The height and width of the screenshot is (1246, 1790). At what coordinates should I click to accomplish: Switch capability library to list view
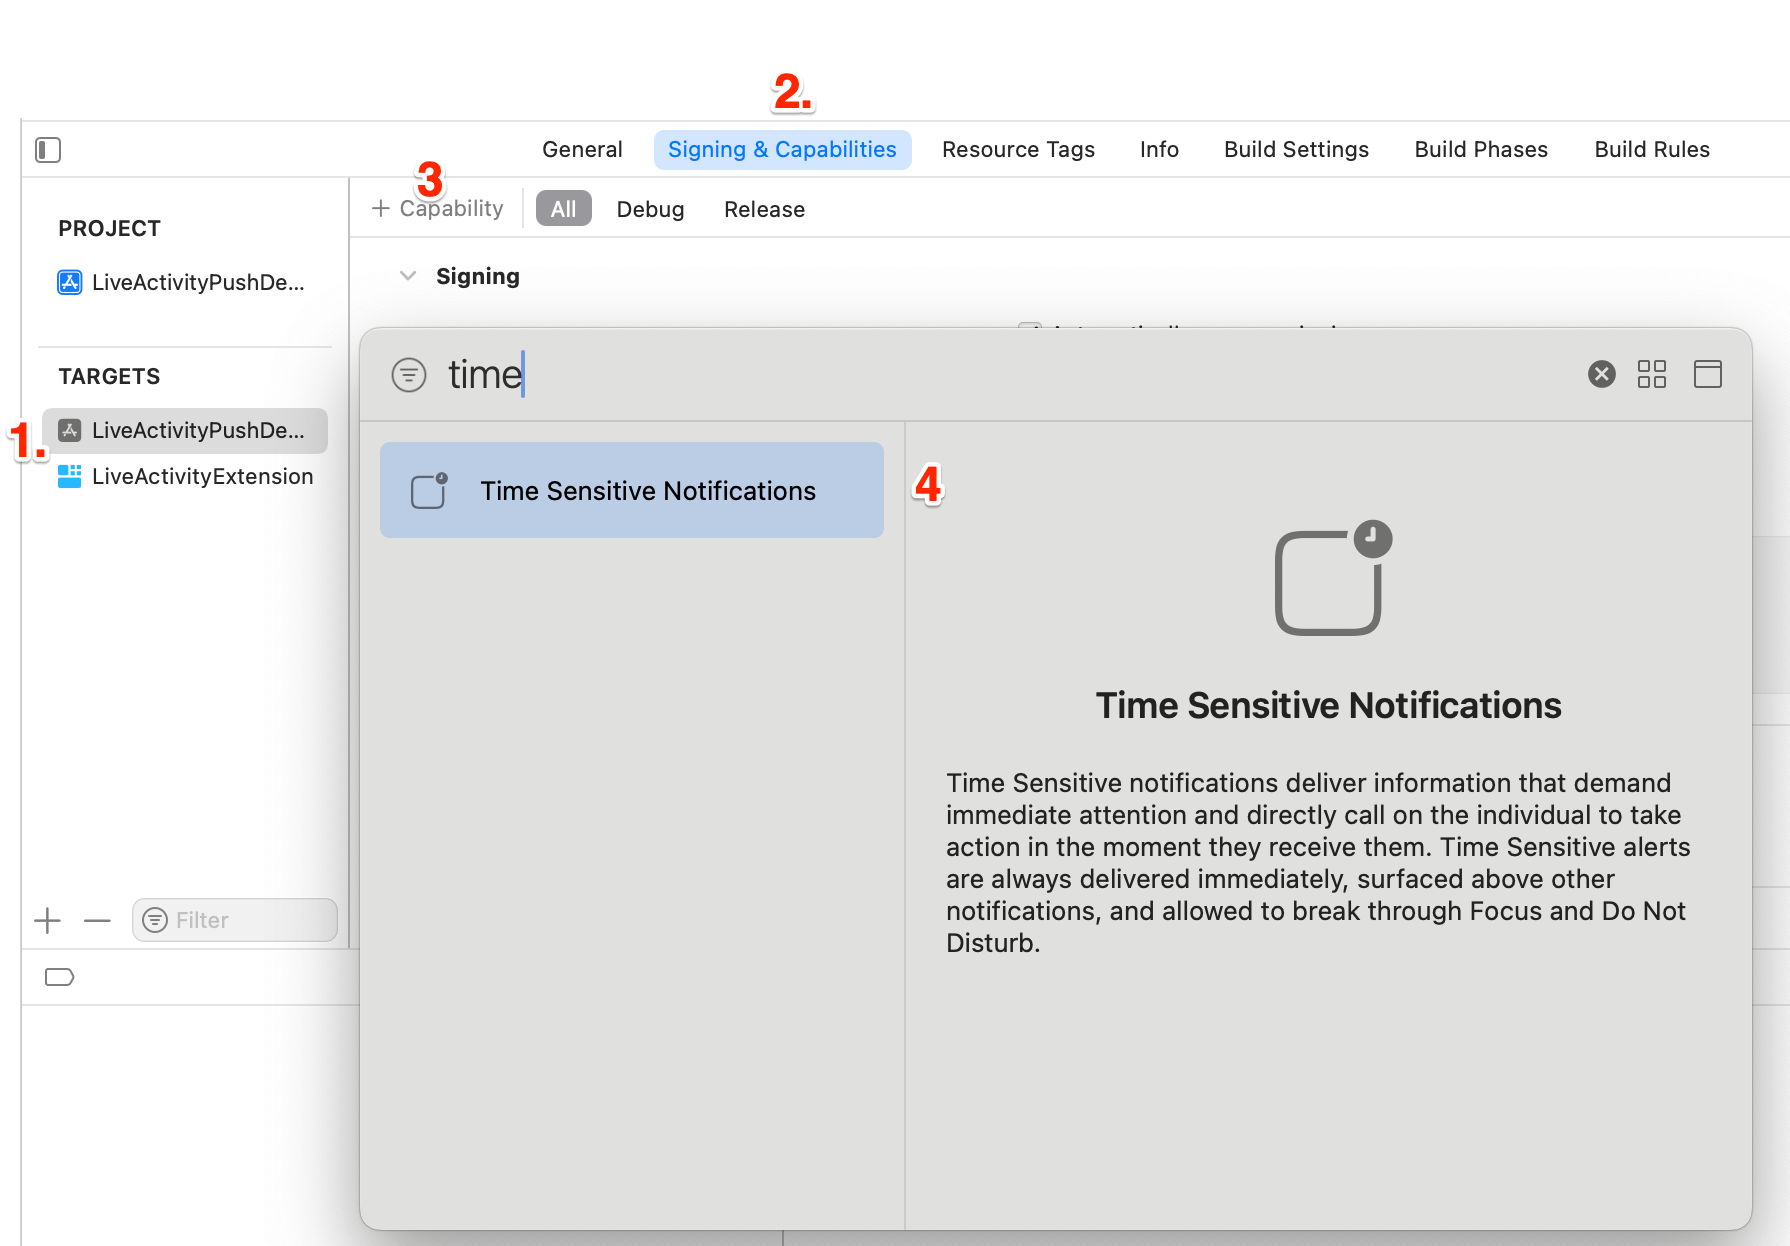click(x=1707, y=374)
